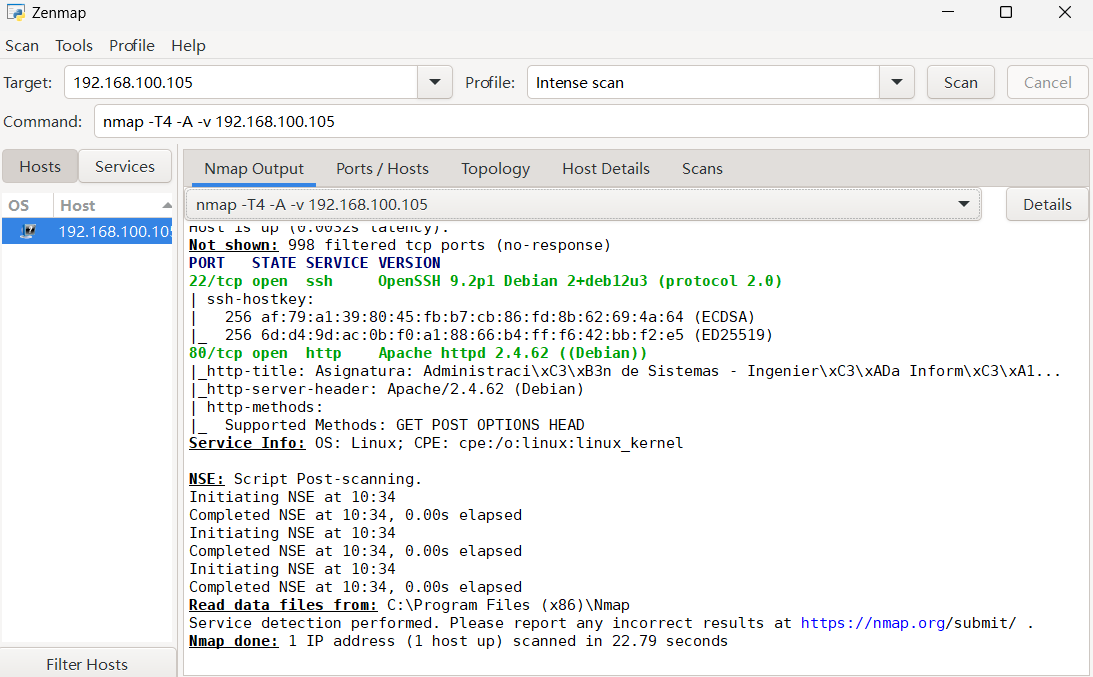
Task: Open the Topology tab
Action: (495, 169)
